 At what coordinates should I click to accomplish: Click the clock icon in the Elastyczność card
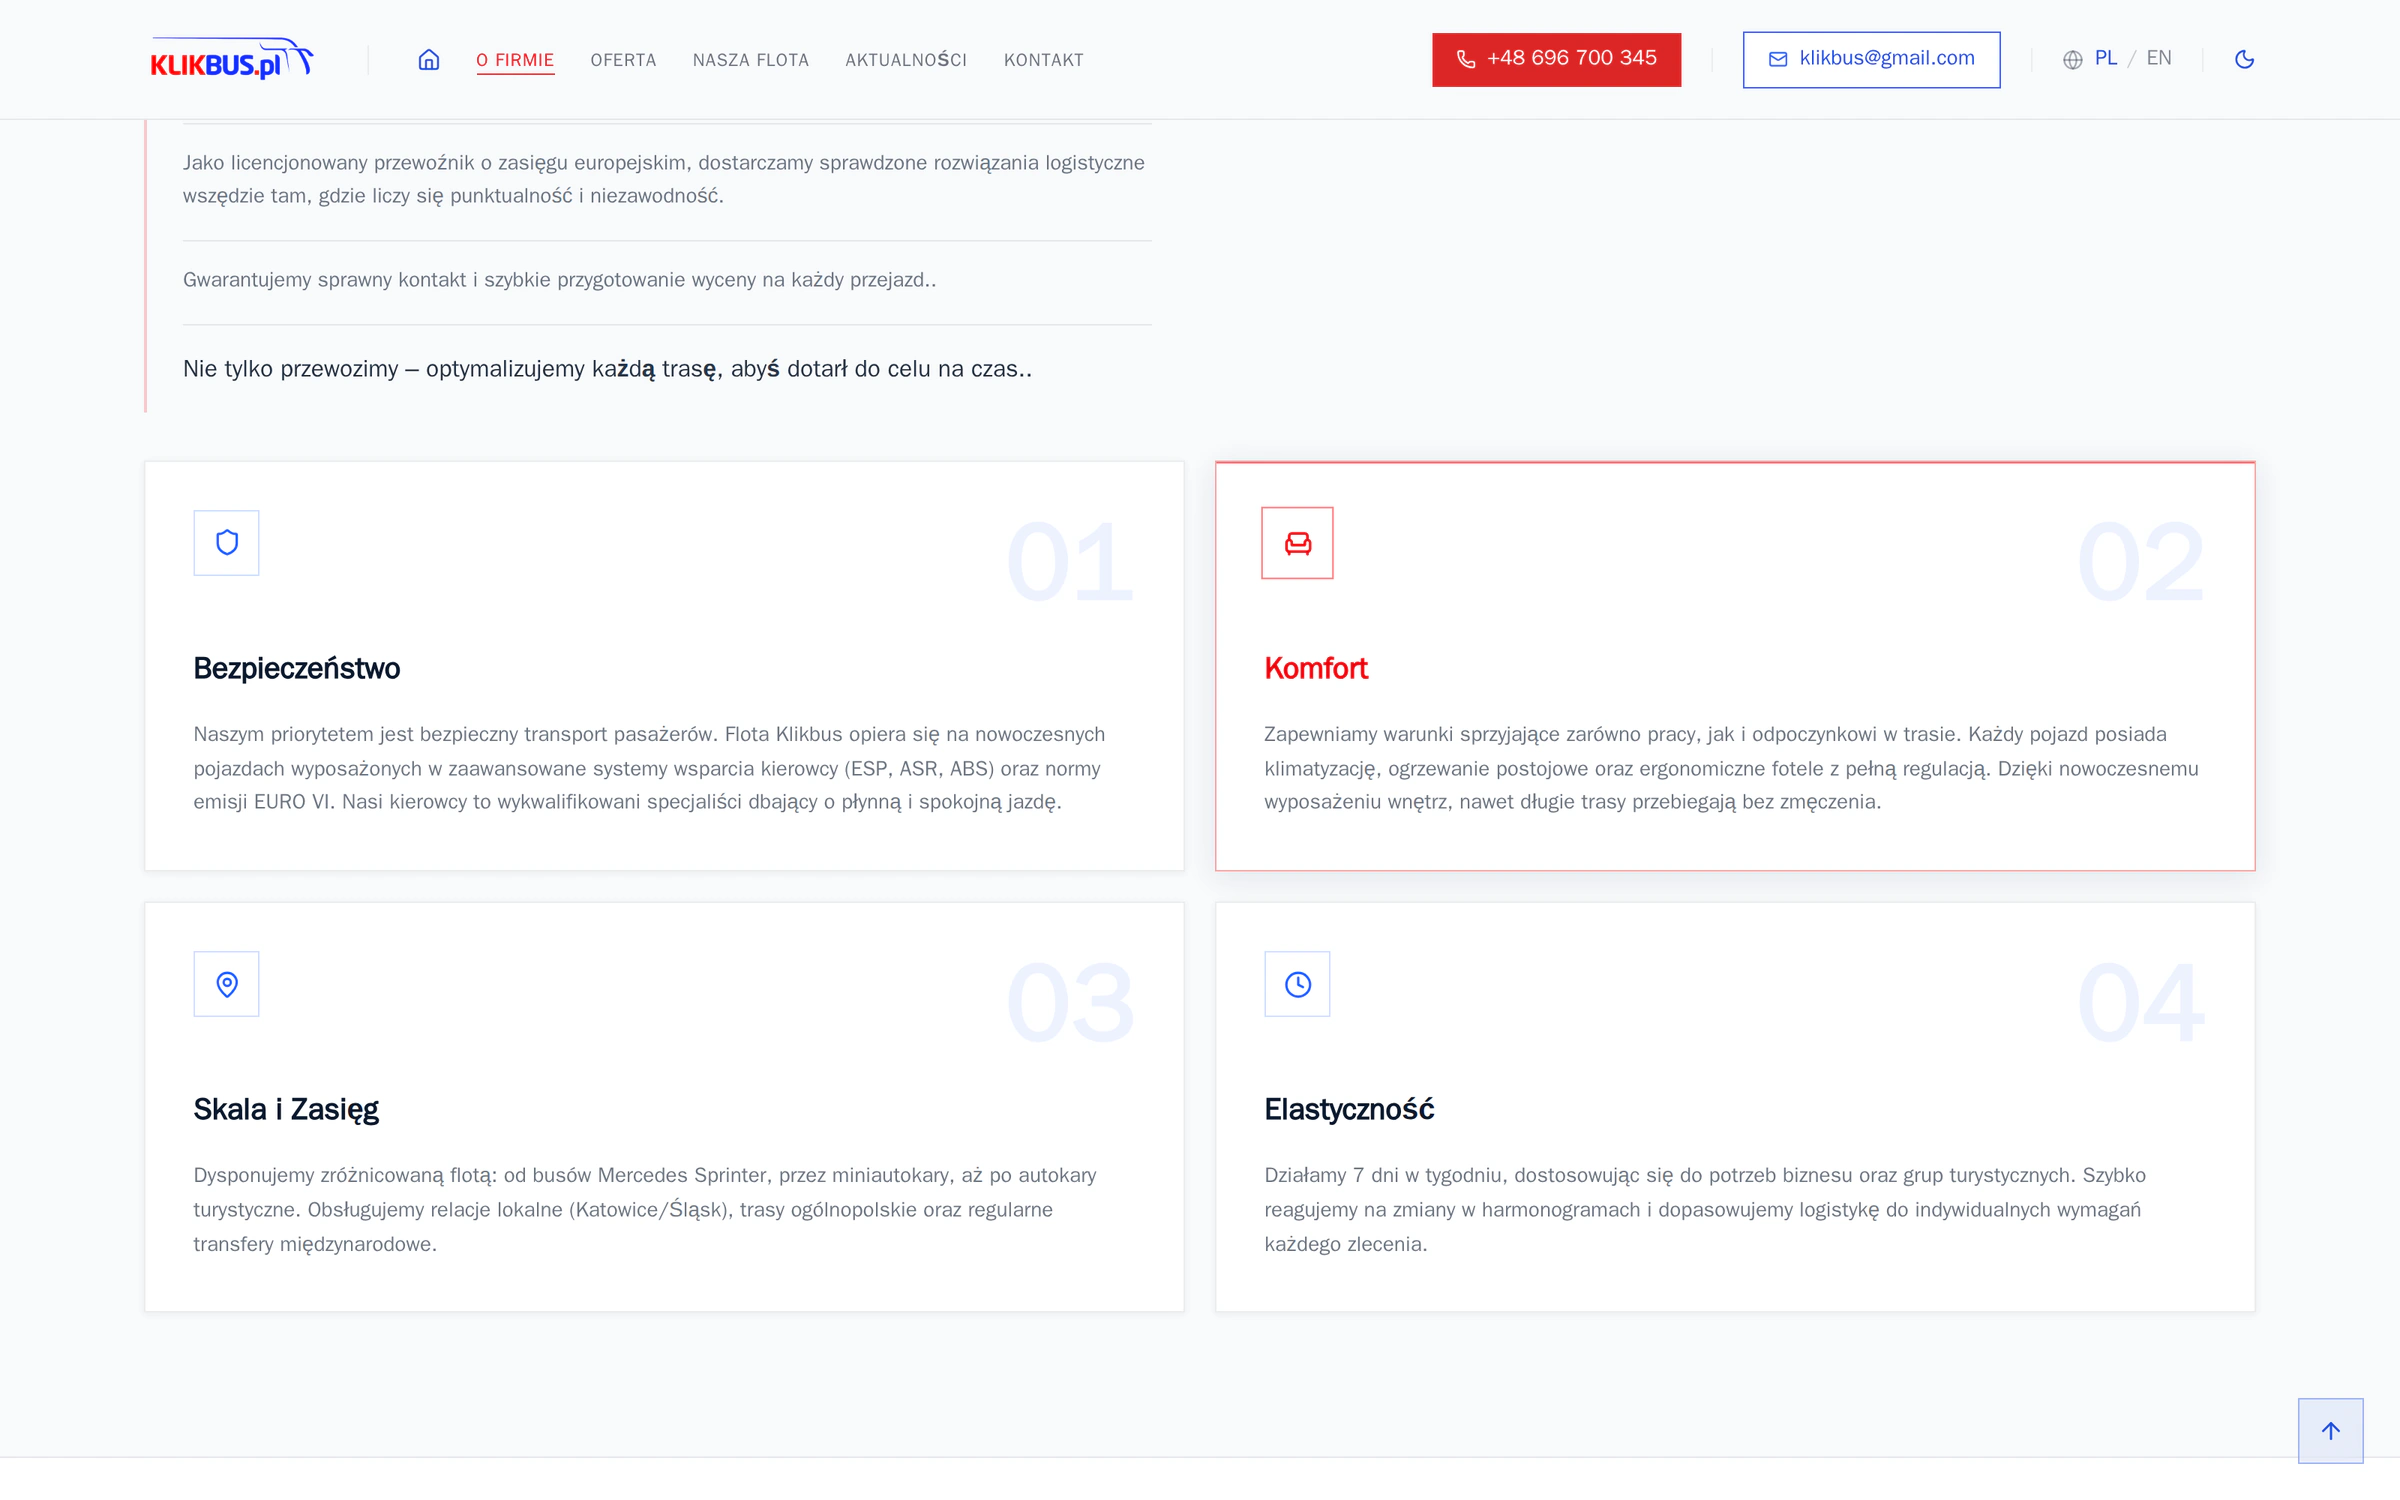coord(1297,984)
